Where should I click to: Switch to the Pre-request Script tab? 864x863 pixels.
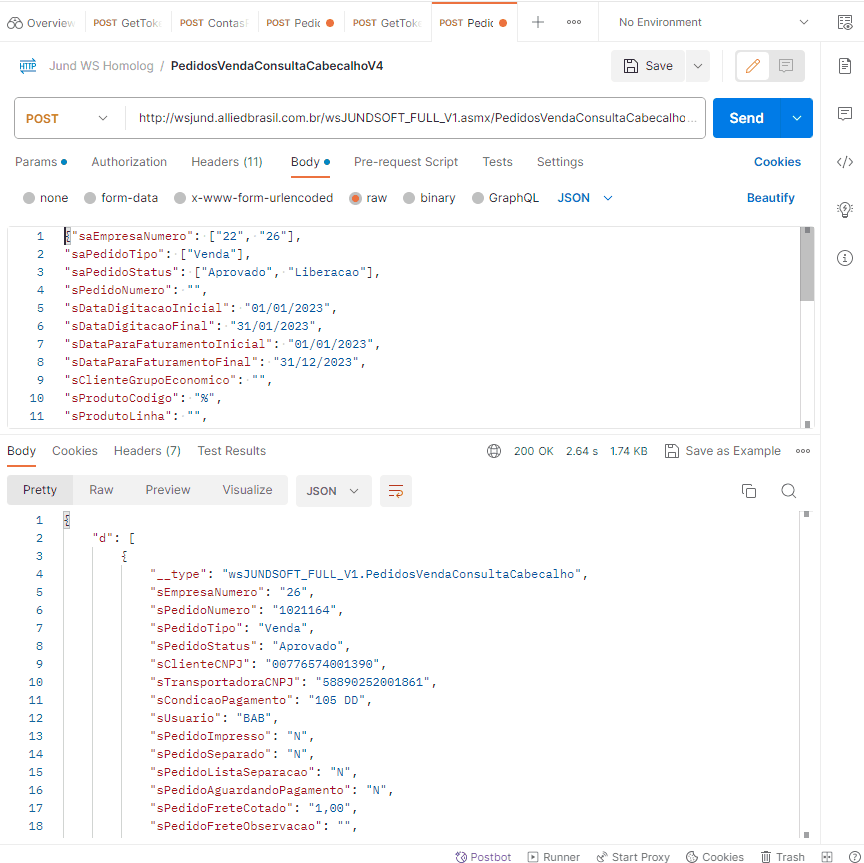click(405, 162)
